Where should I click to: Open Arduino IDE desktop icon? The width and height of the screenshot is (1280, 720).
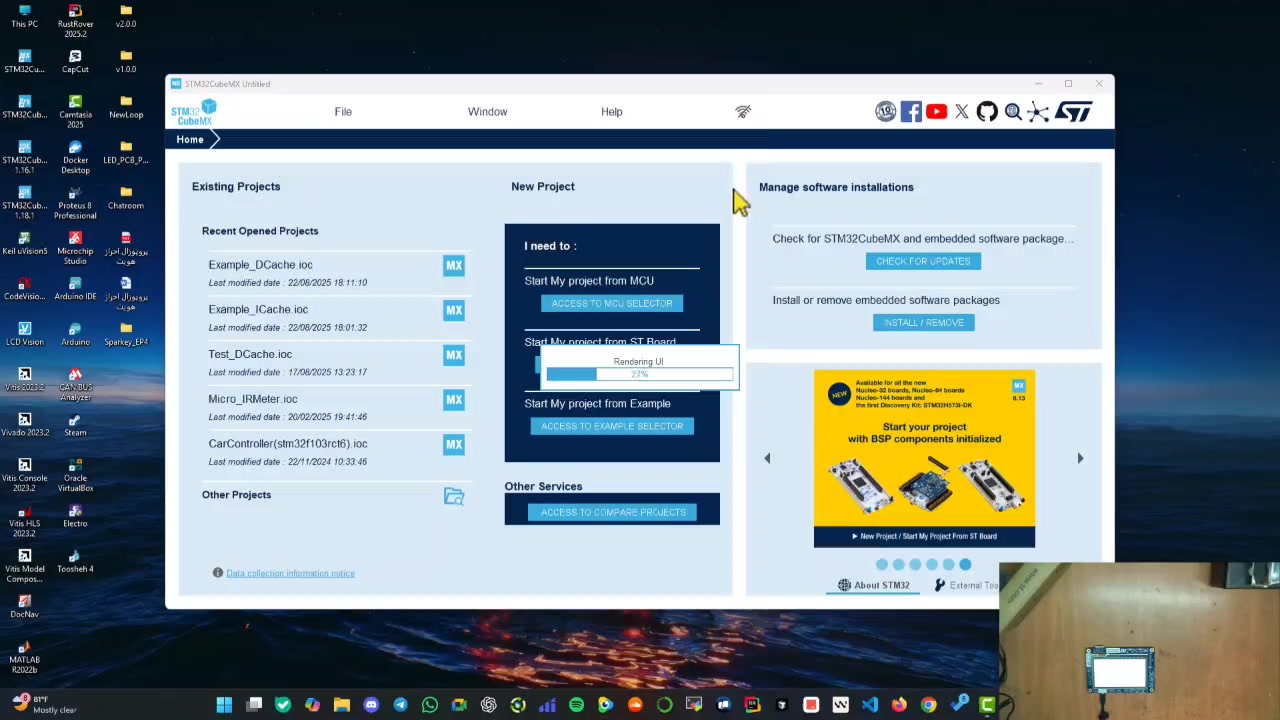click(75, 290)
